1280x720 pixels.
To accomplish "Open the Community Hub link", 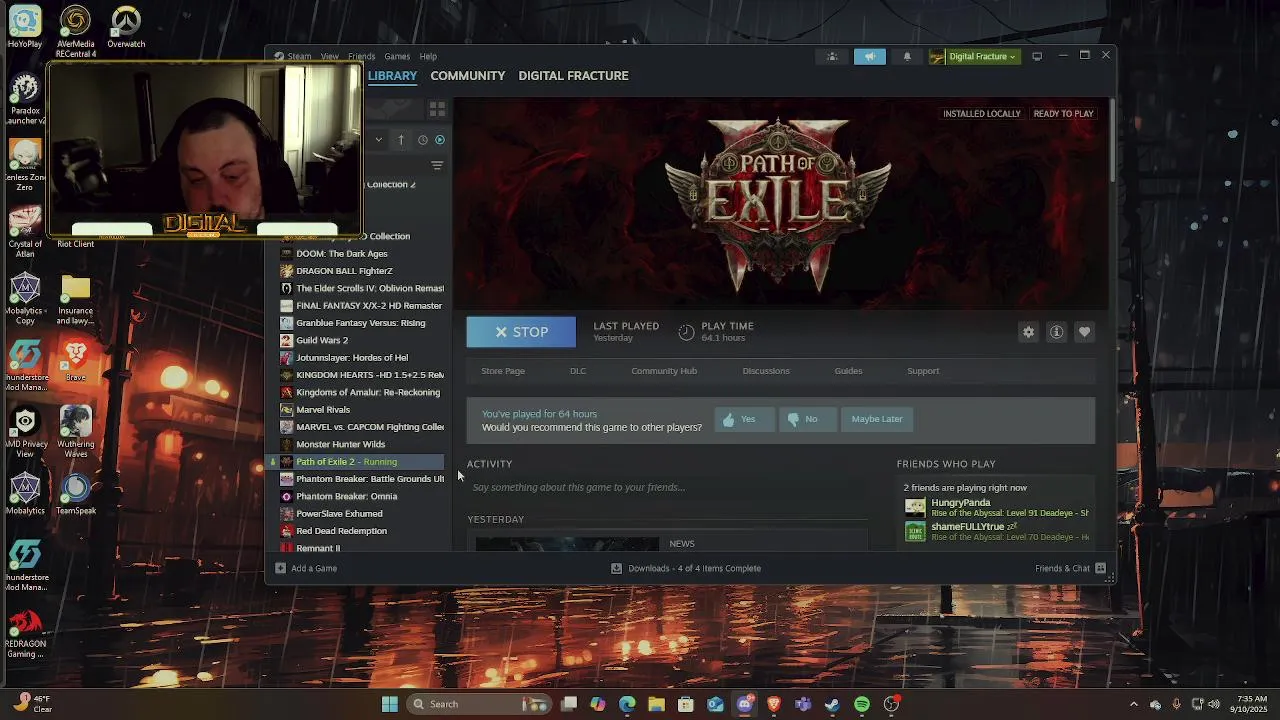I will (664, 371).
